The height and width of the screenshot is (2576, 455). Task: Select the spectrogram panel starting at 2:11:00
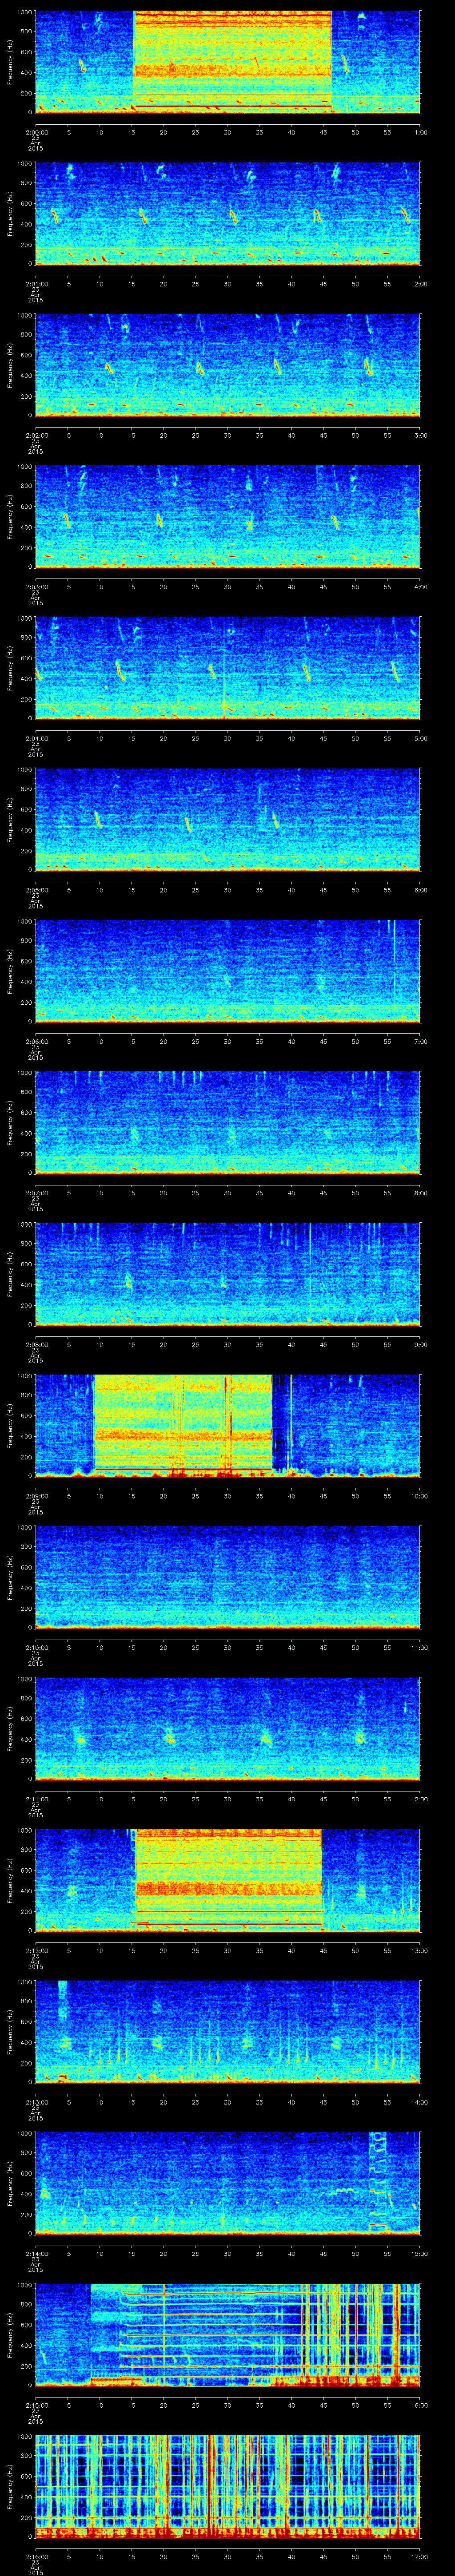pos(227,1728)
